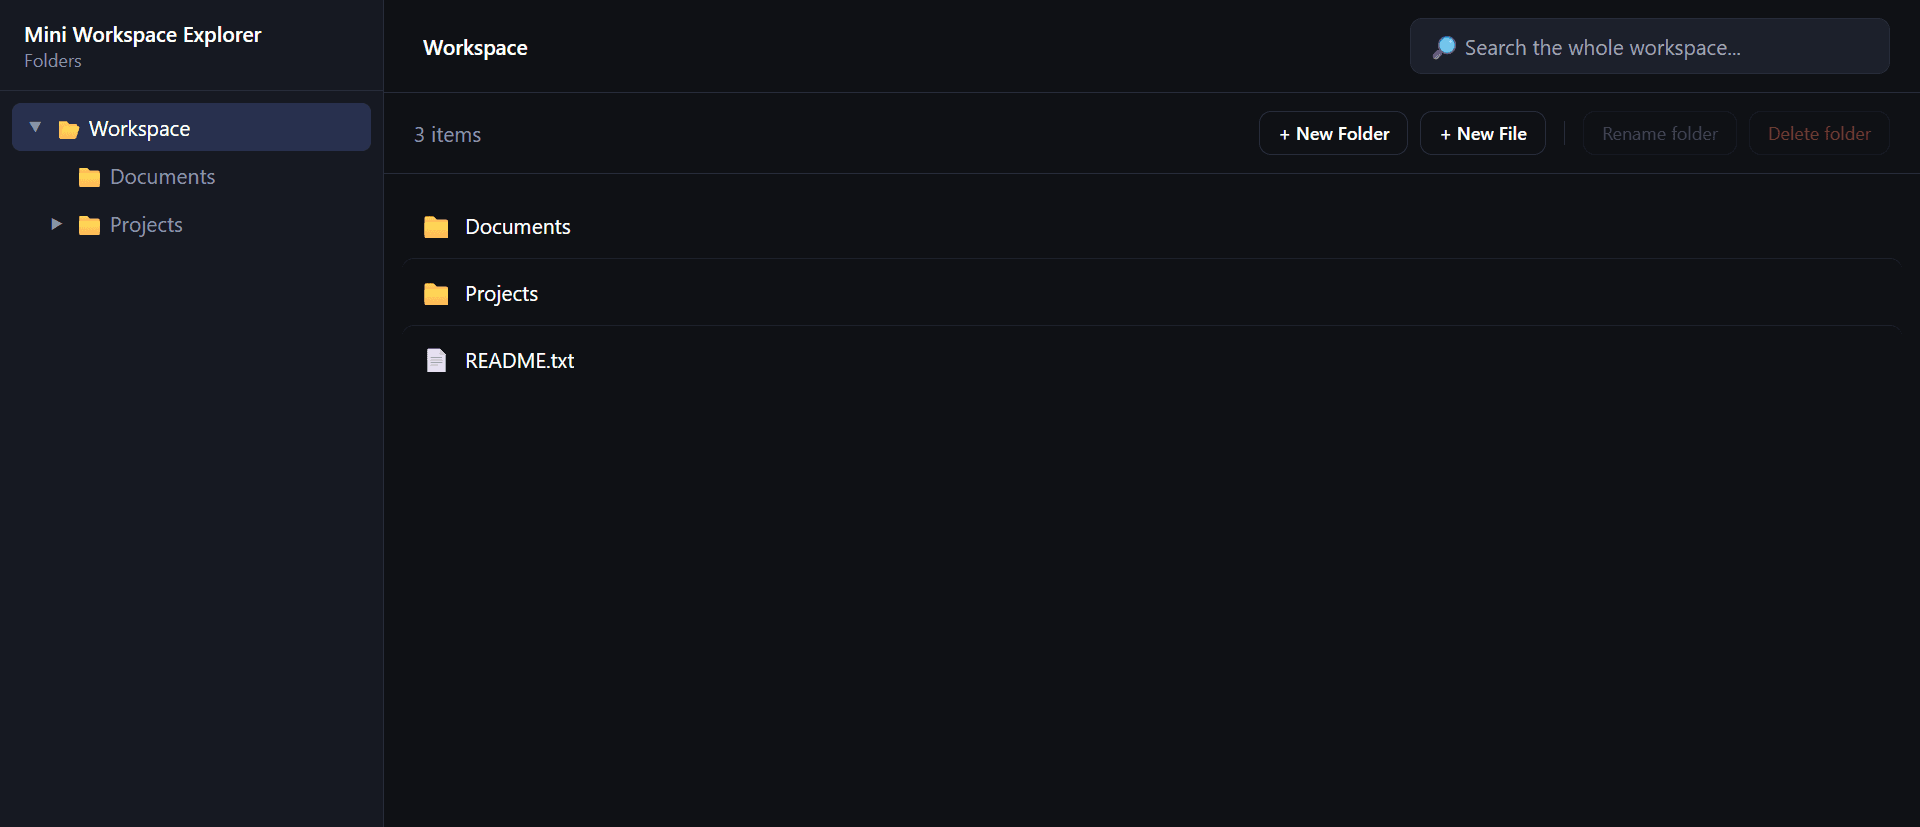This screenshot has height=827, width=1920.
Task: Click the Projects folder icon in main list
Action: 436,294
